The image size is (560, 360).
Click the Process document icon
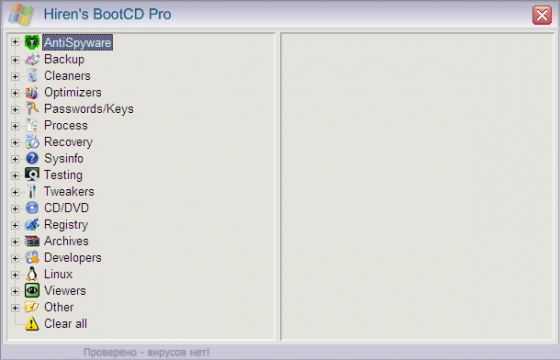(32, 125)
